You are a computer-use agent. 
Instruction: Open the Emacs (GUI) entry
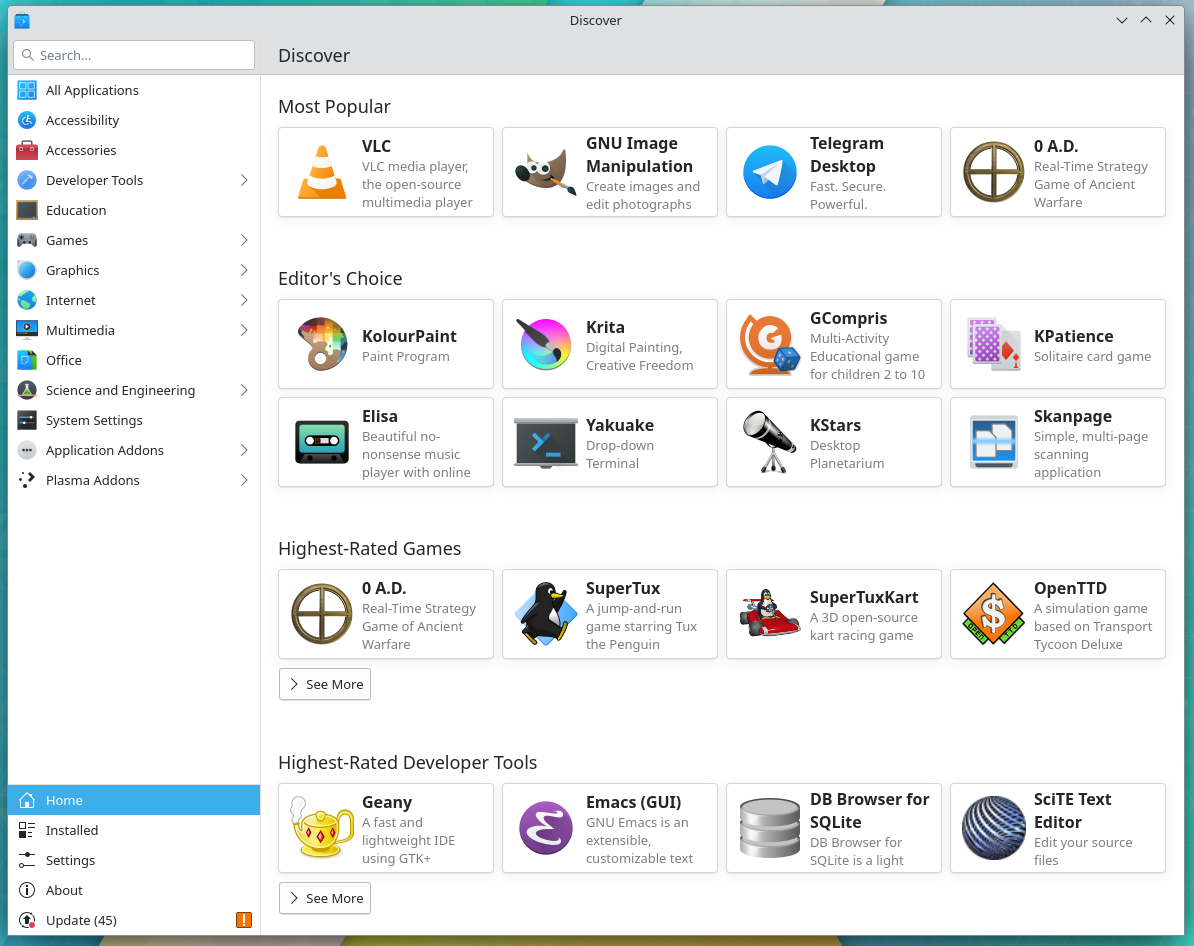pos(609,828)
